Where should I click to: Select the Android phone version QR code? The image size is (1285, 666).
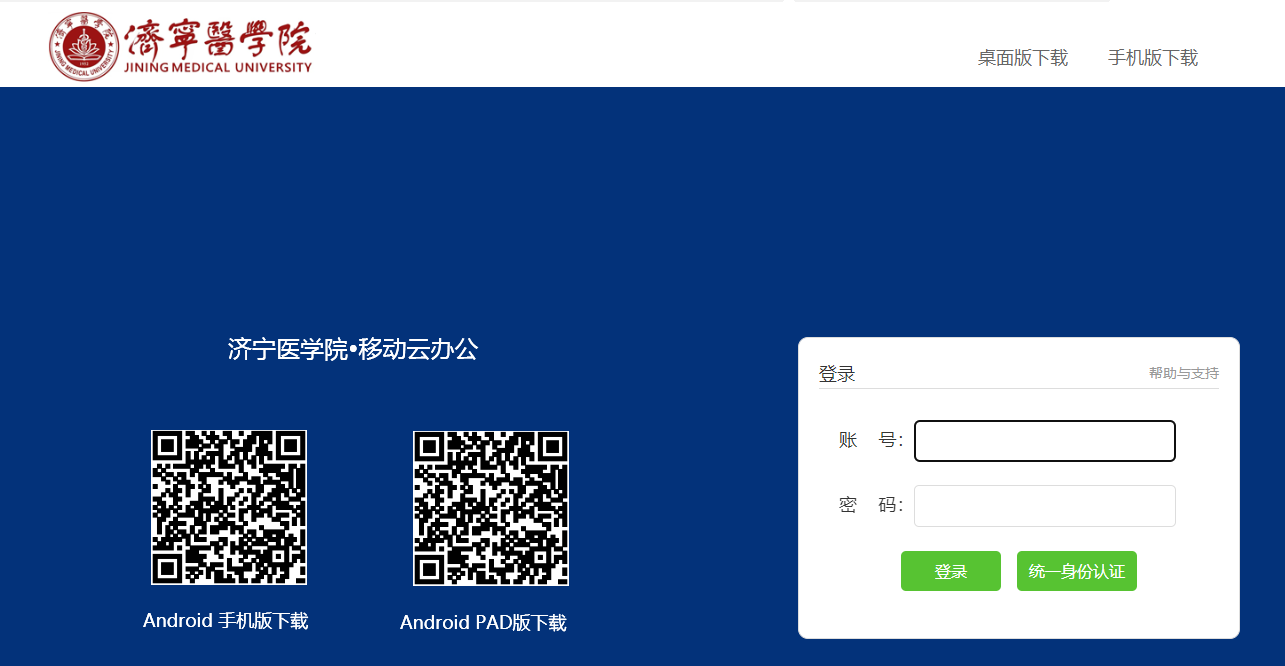click(229, 507)
